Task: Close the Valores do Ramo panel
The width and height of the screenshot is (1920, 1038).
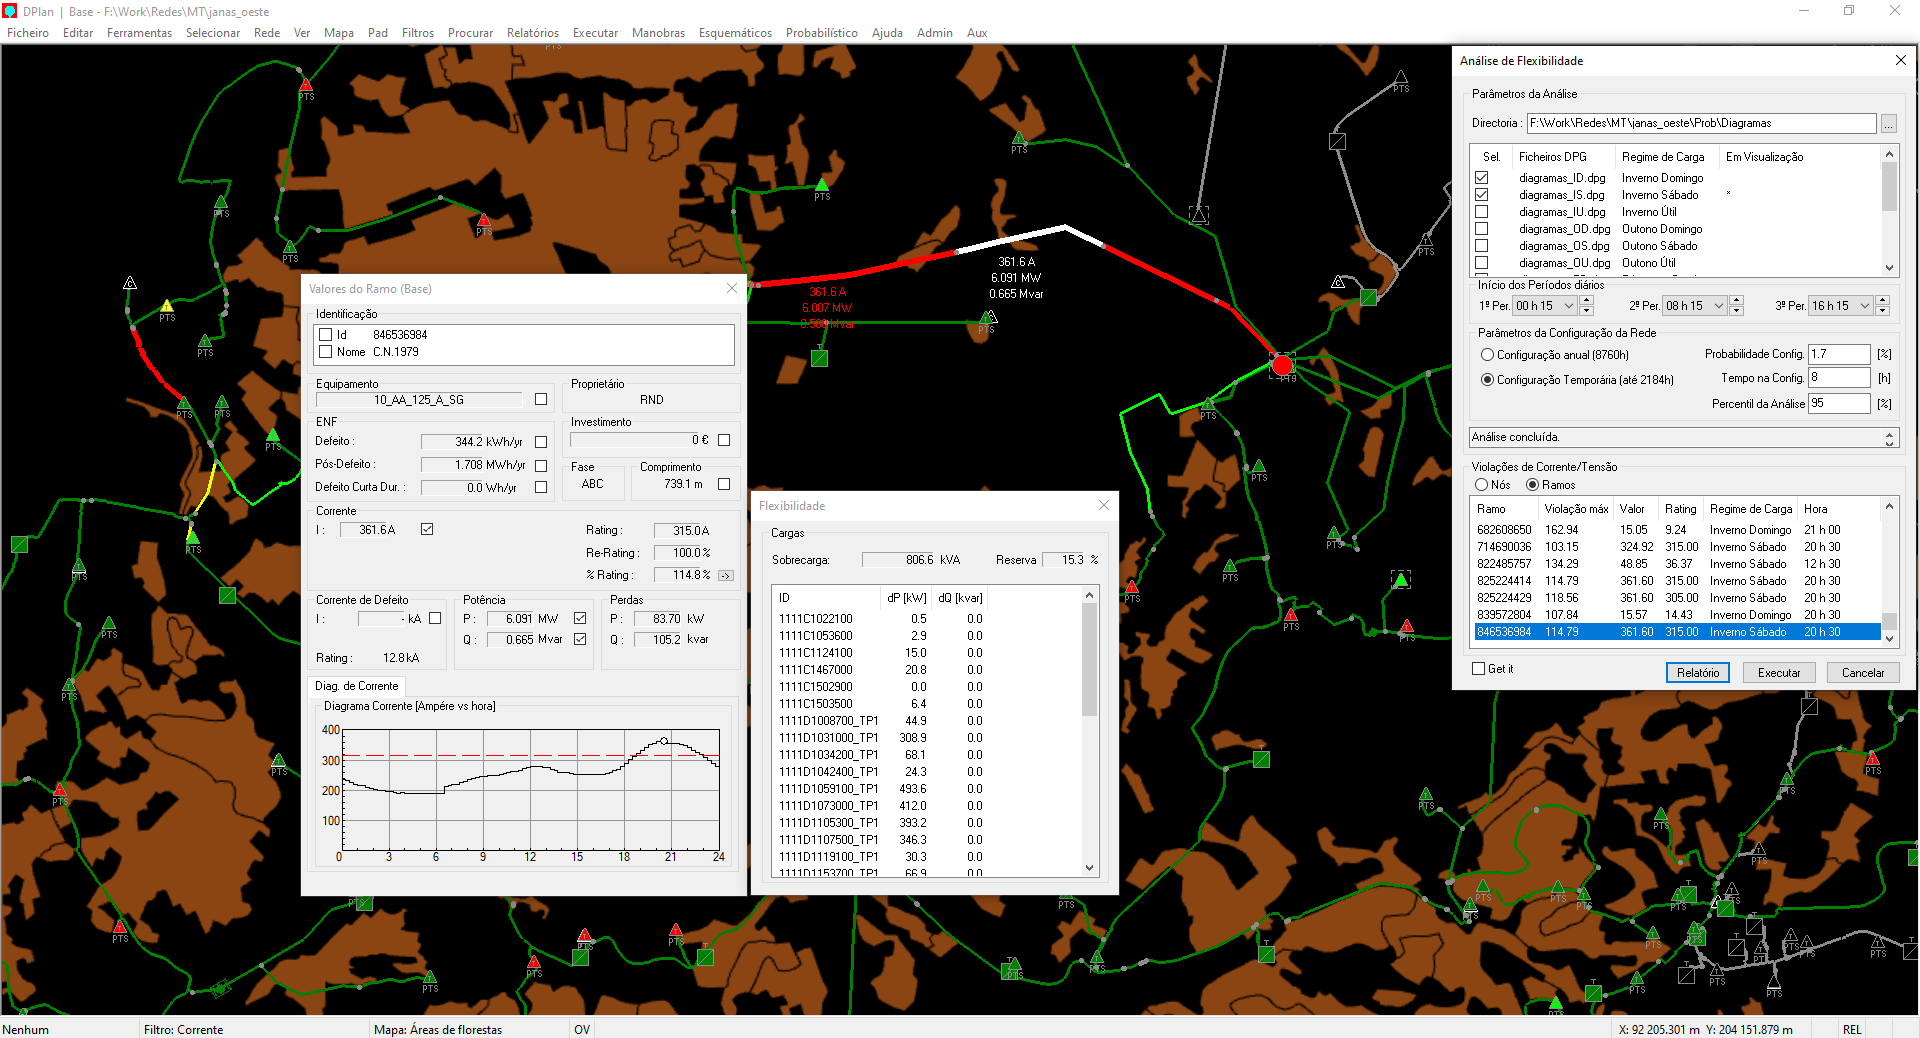Action: (x=731, y=288)
